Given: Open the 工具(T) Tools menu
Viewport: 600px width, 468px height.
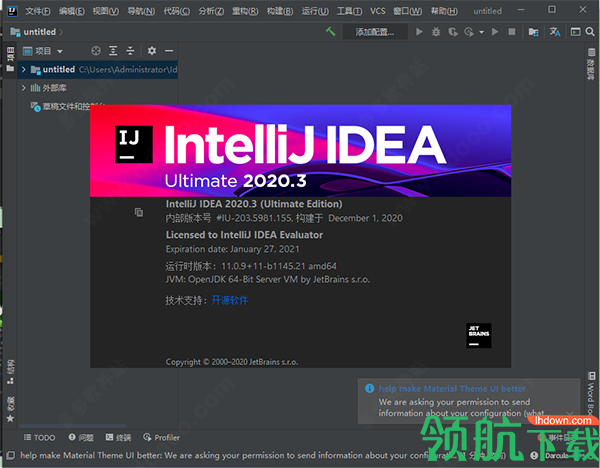Looking at the screenshot, I should coord(349,11).
